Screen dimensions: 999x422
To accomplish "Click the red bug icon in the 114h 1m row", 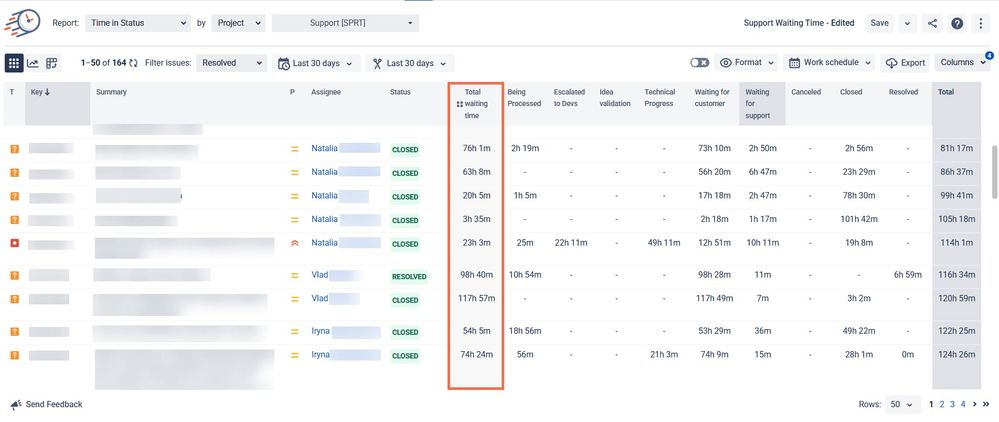I will point(14,243).
